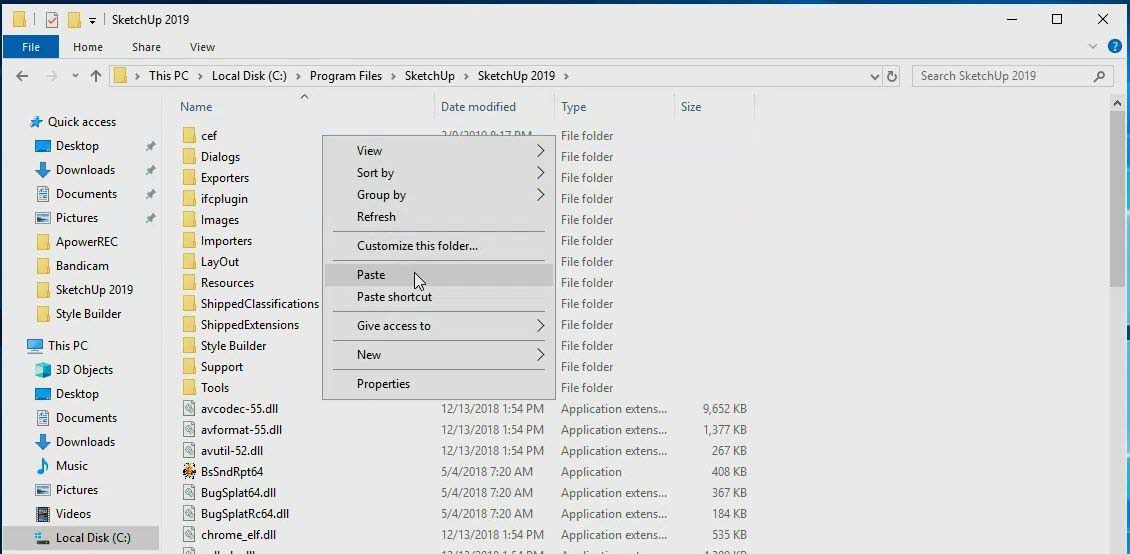Image resolution: width=1130 pixels, height=554 pixels.
Task: Click the BsSndRpt64 application bug icon
Action: click(x=190, y=472)
